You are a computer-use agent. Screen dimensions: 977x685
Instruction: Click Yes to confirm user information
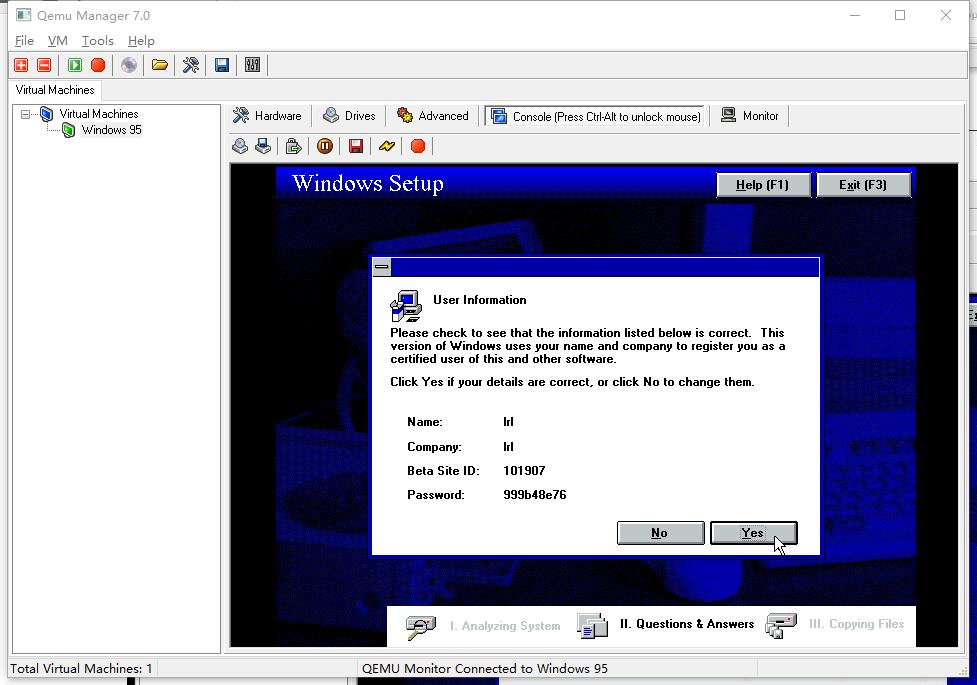pos(753,533)
